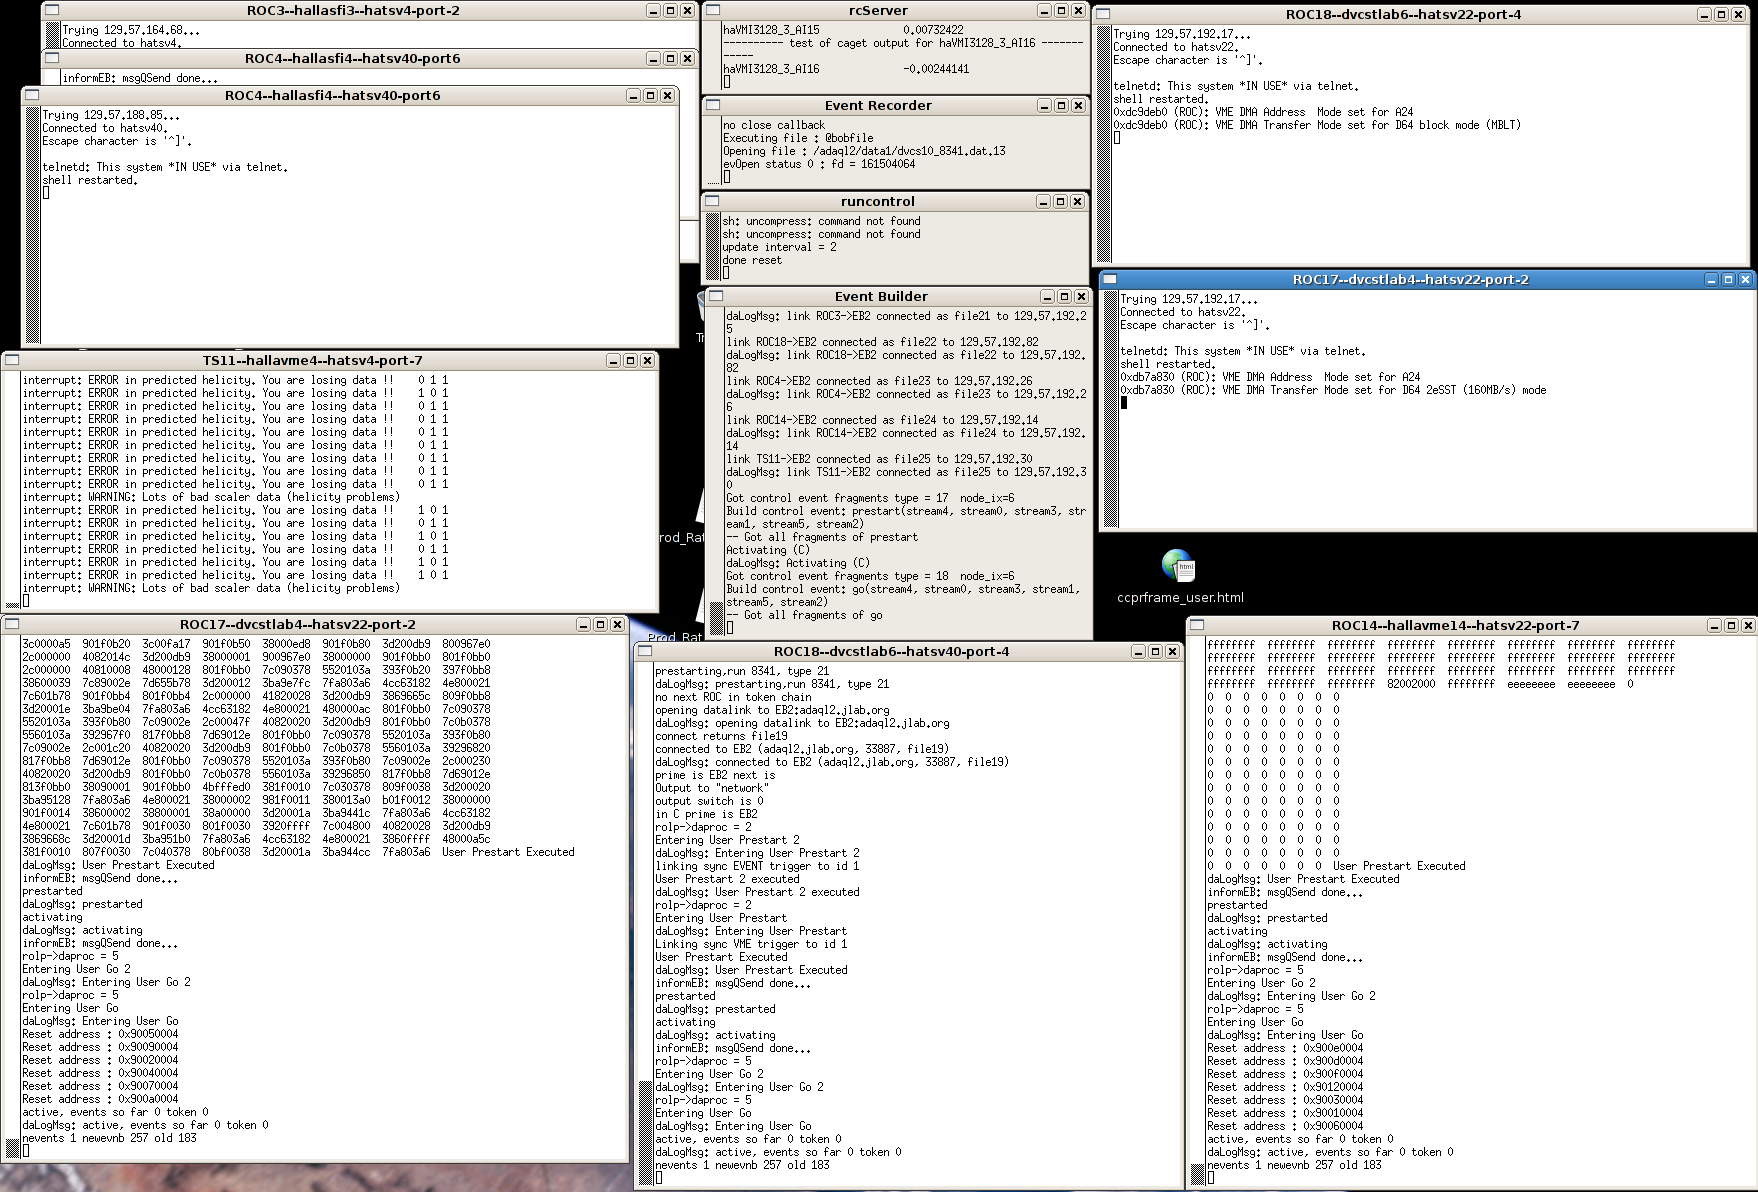This screenshot has width=1758, height=1192.
Task: Click the scrollbar of the ROC18--dvcstlab6--hatsv22-port-4 terminal
Action: (x=1104, y=145)
